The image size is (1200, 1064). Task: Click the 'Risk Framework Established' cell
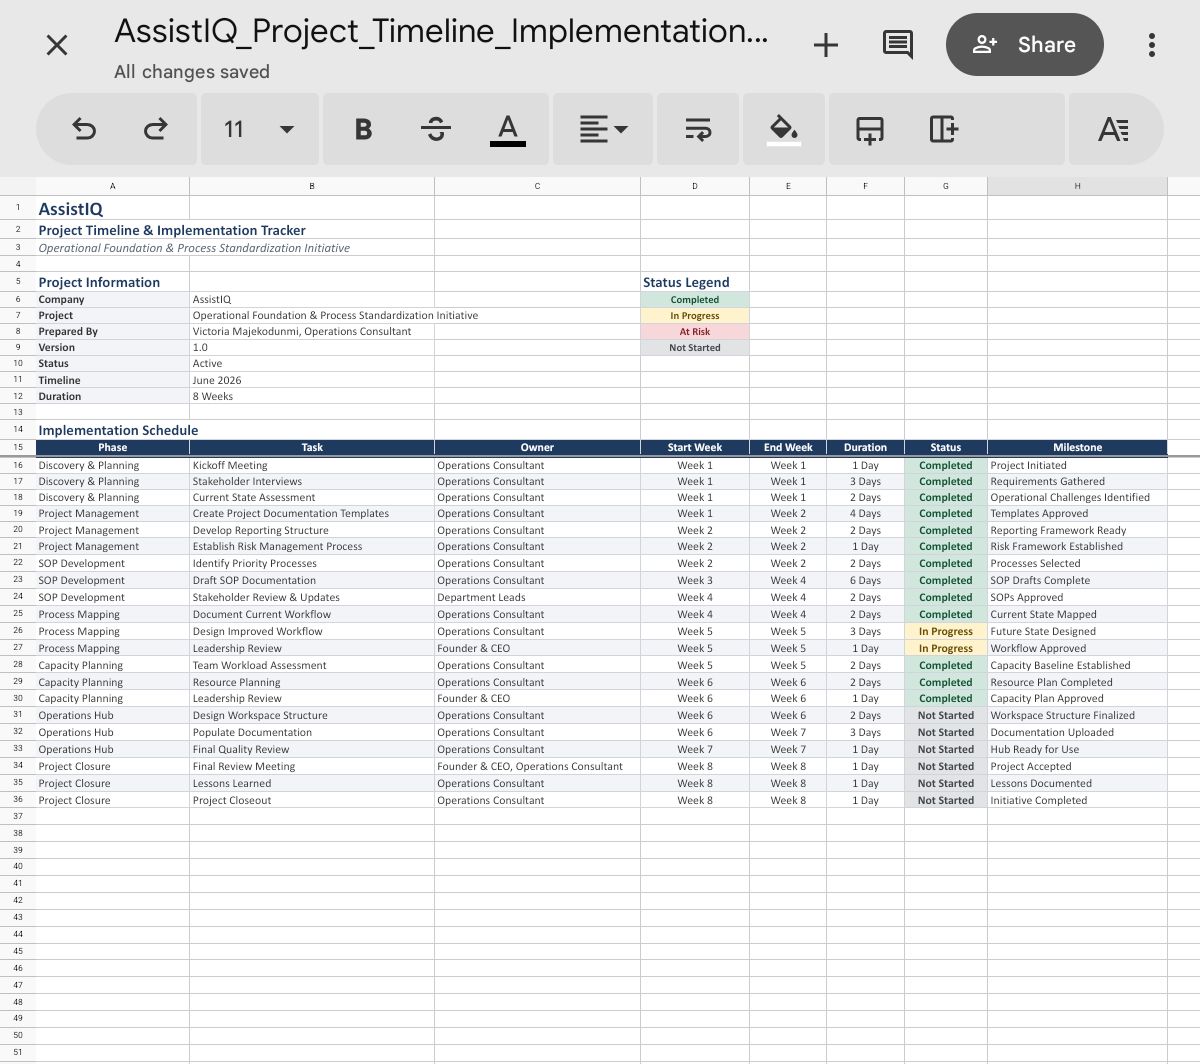click(1077, 546)
